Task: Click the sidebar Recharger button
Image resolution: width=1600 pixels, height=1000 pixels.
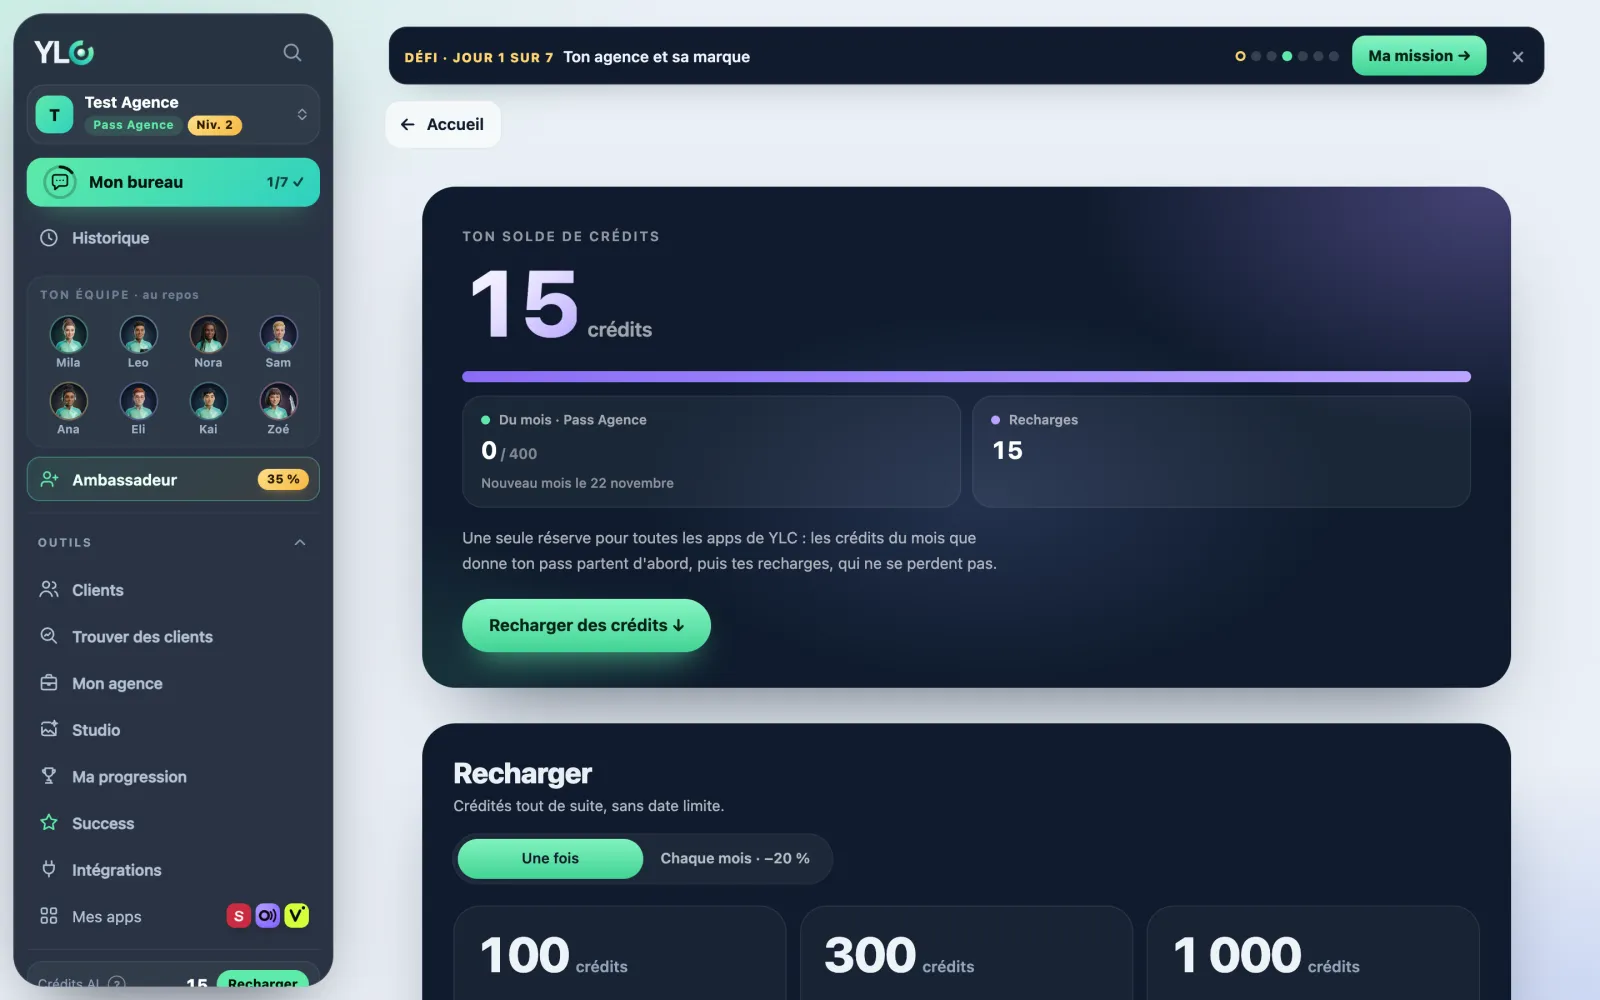Action: click(x=262, y=980)
